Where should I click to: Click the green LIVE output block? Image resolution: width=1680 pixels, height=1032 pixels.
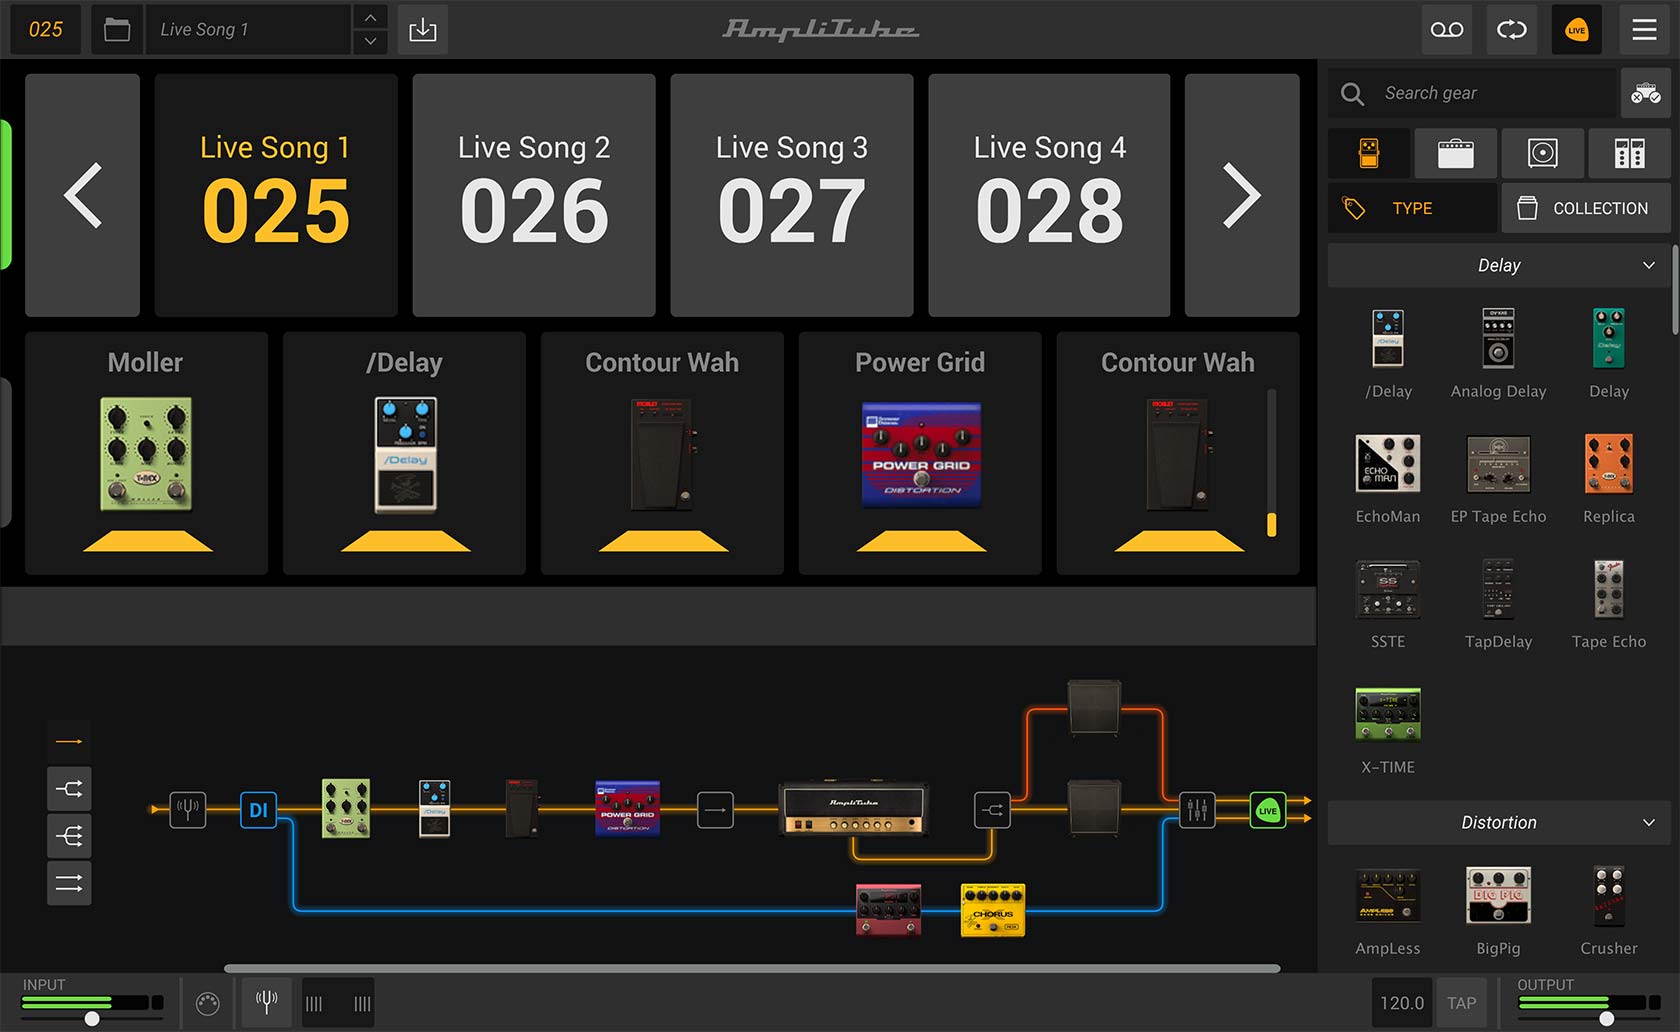pyautogui.click(x=1268, y=809)
